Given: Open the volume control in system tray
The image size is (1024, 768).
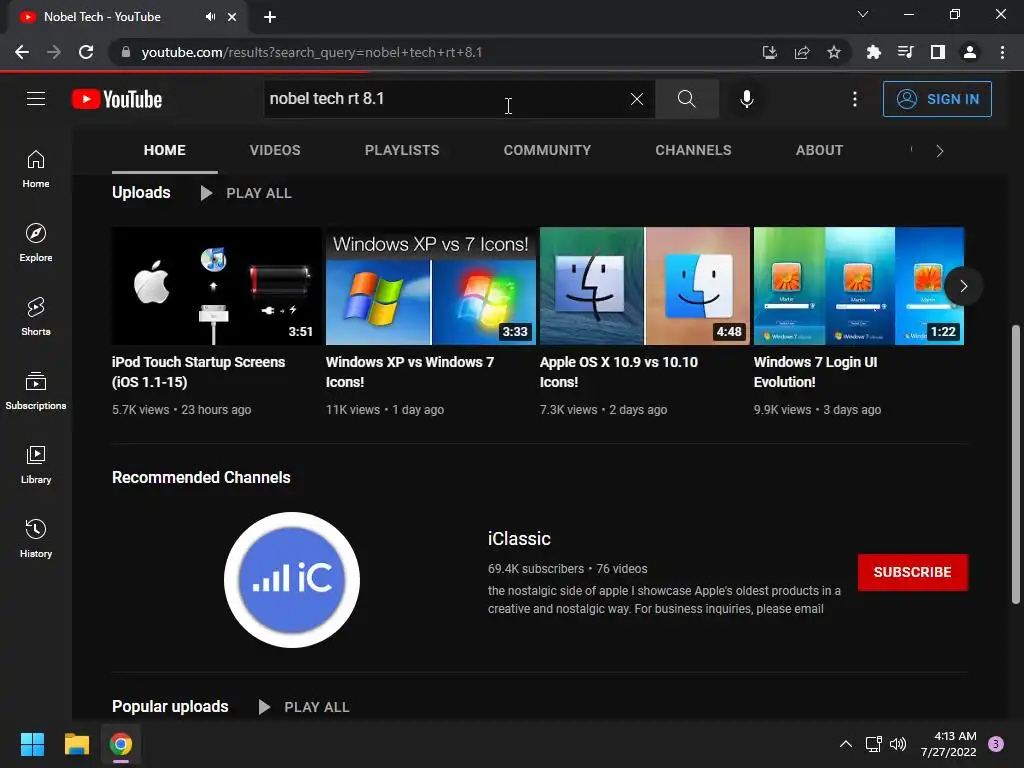Looking at the screenshot, I should [x=899, y=744].
